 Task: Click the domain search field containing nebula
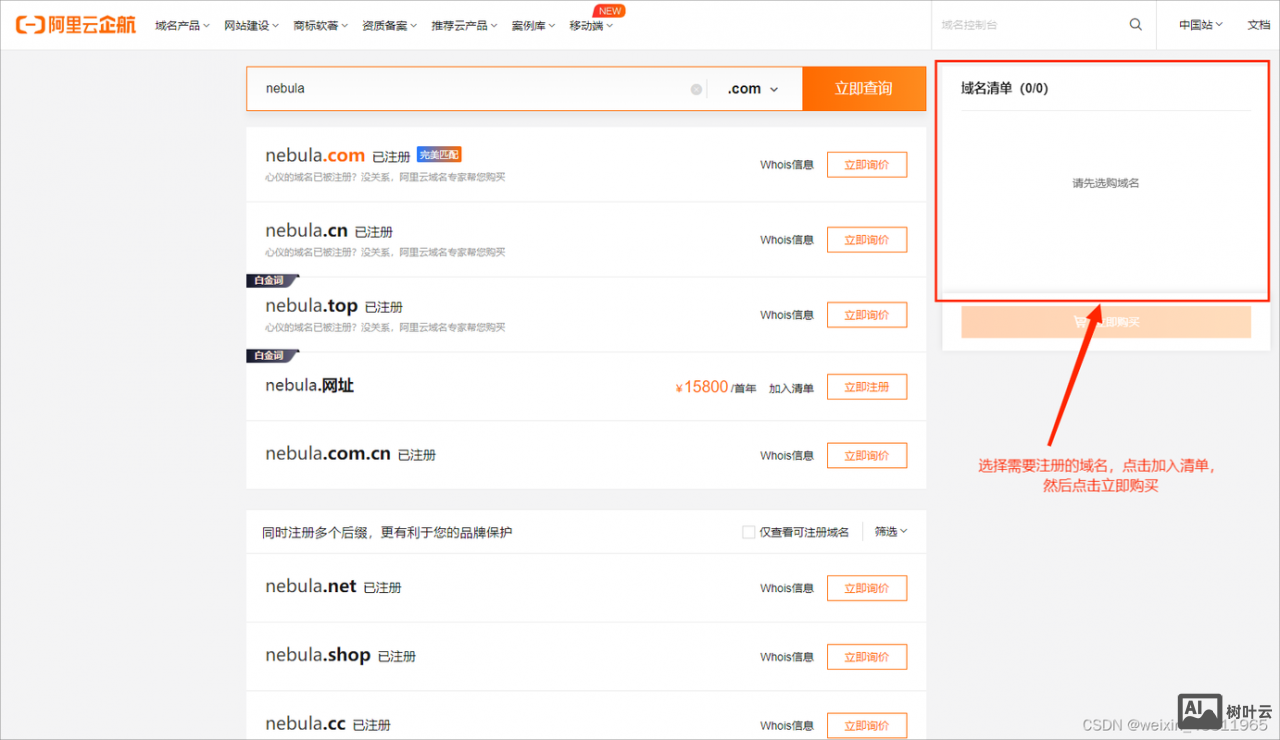coord(470,89)
